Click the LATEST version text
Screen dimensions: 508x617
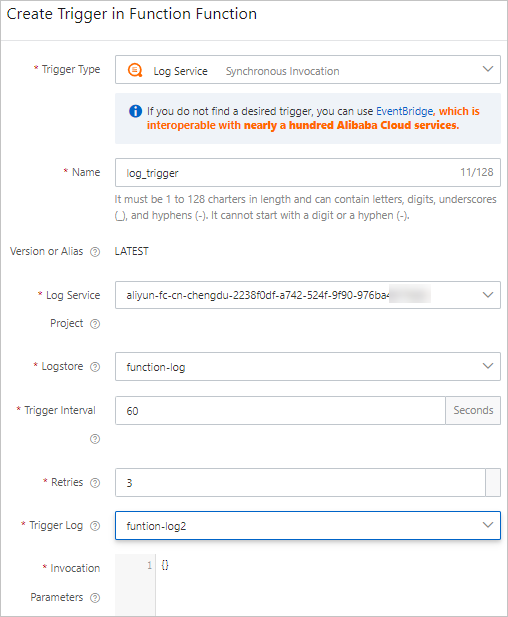click(131, 251)
